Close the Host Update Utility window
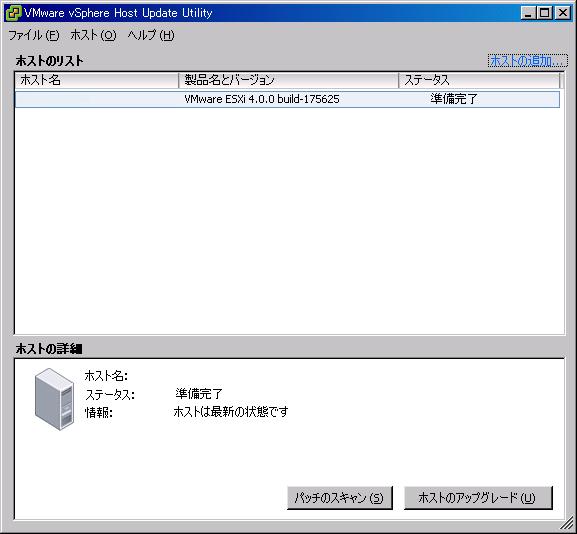 point(563,13)
